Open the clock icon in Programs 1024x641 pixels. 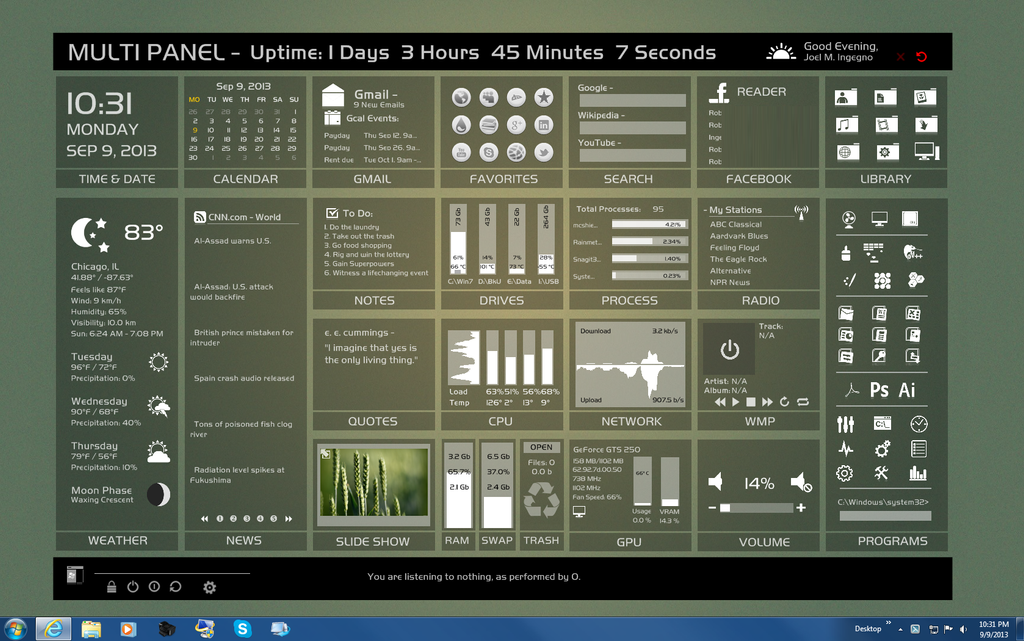tap(919, 424)
